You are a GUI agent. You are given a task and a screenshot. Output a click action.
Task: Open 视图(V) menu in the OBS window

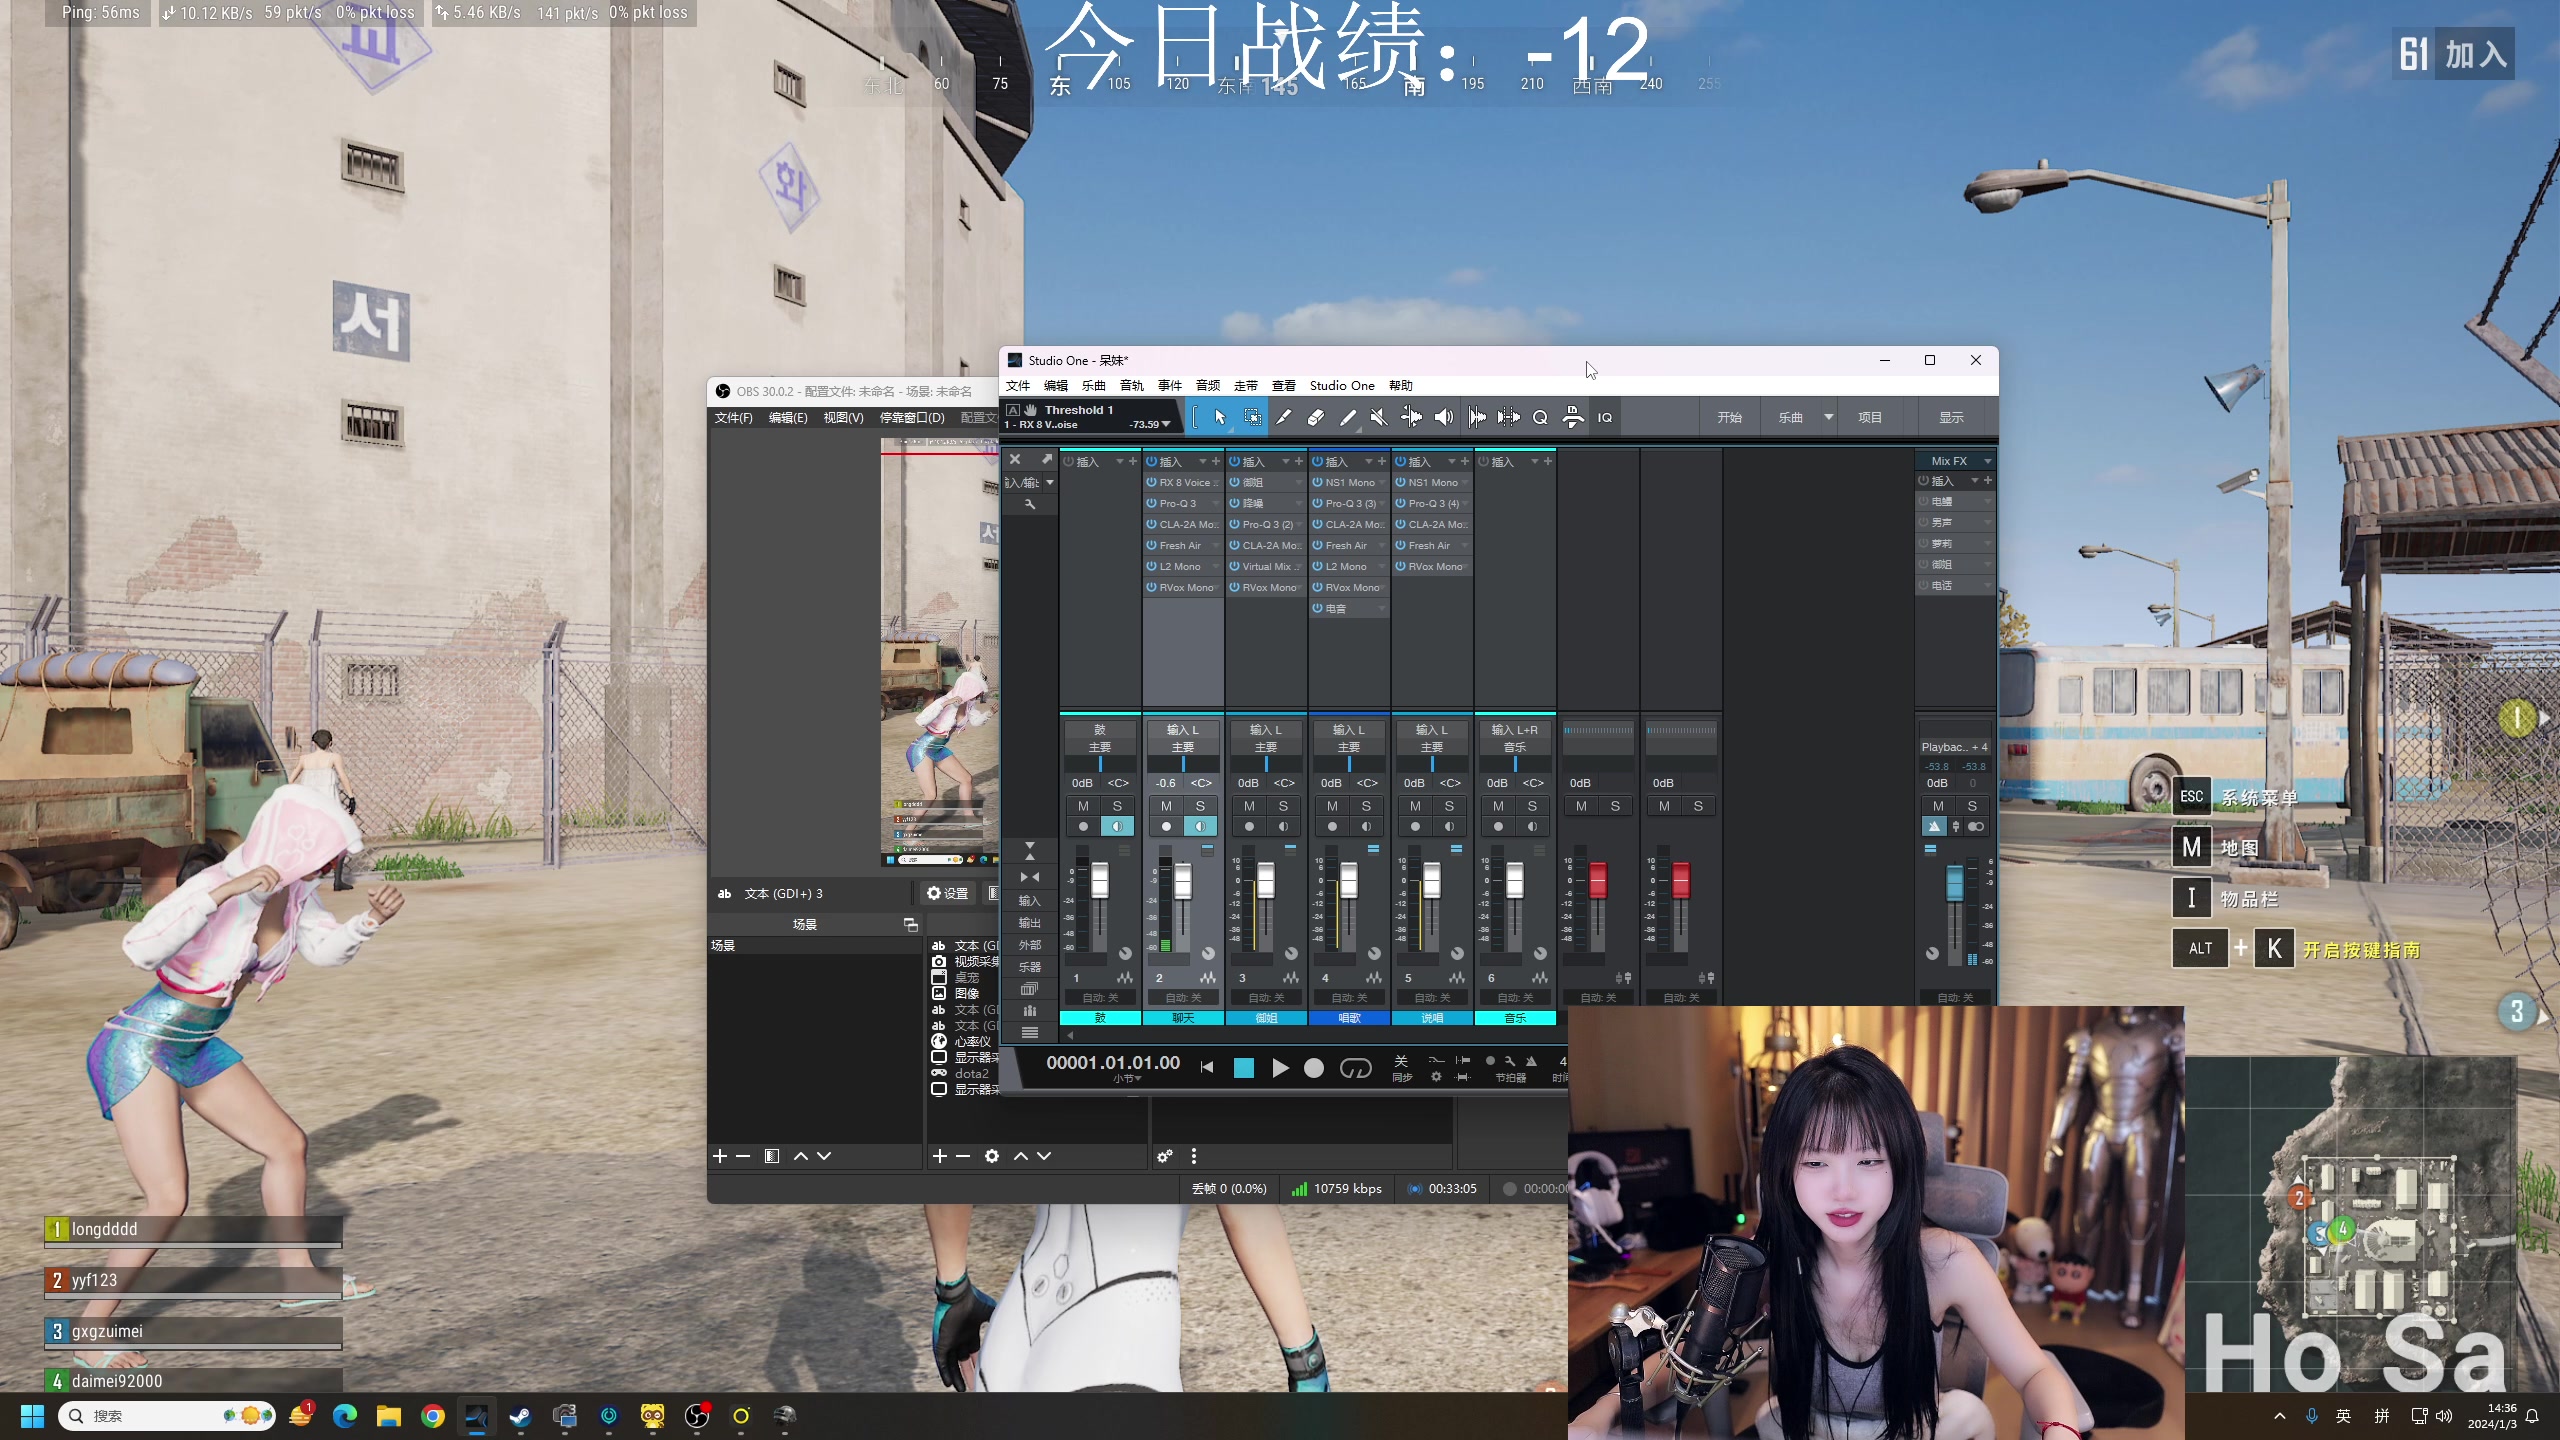pos(843,418)
